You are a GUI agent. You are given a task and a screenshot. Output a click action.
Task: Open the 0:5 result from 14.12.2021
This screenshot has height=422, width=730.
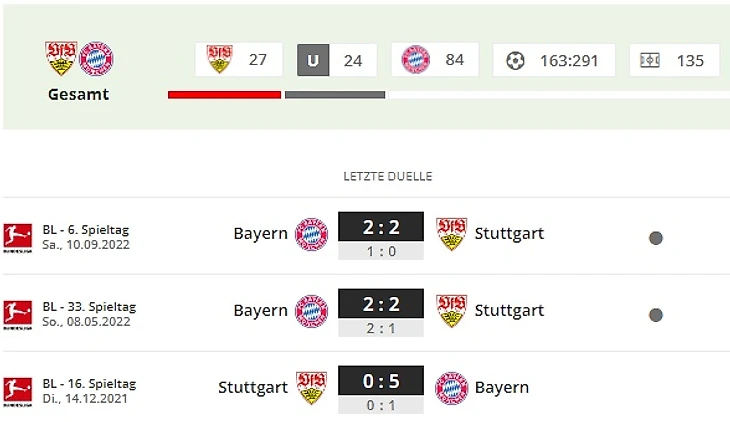(381, 381)
